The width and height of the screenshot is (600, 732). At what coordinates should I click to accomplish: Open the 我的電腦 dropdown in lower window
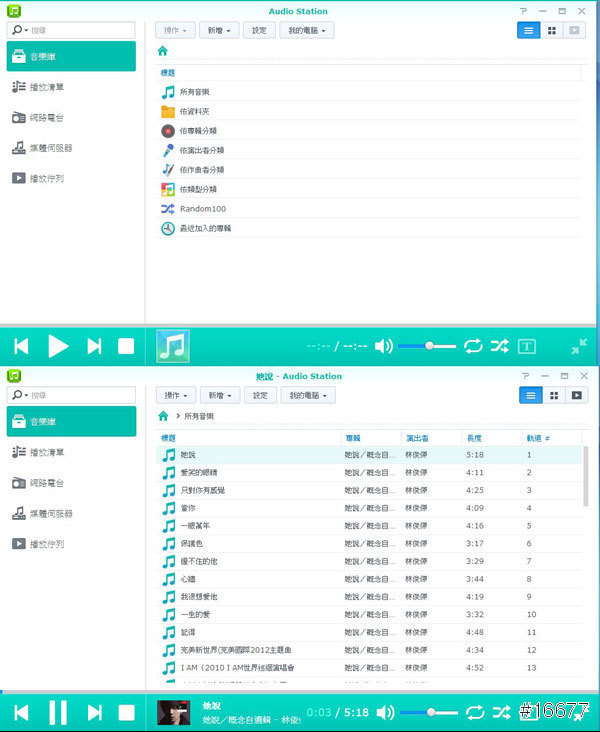[306, 395]
